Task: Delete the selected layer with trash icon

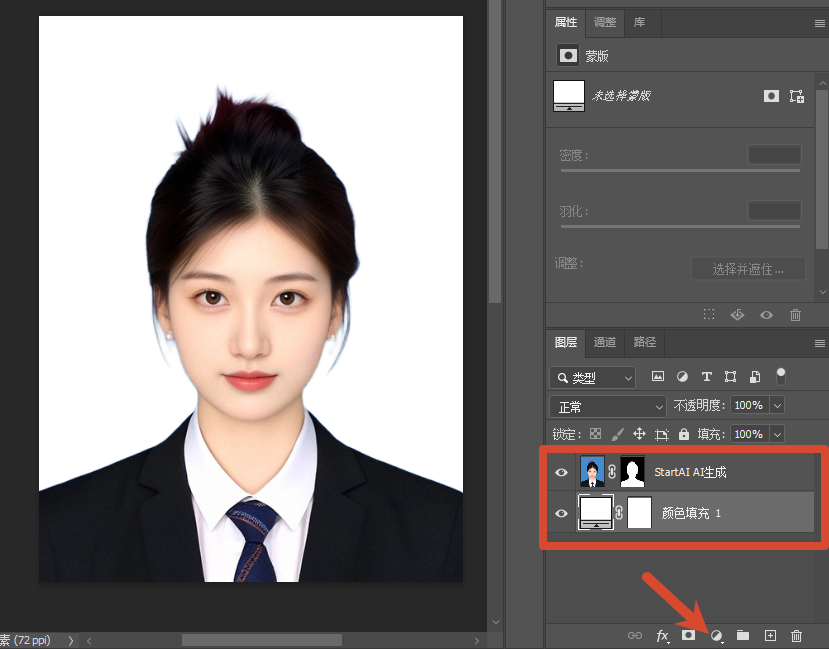Action: (797, 635)
